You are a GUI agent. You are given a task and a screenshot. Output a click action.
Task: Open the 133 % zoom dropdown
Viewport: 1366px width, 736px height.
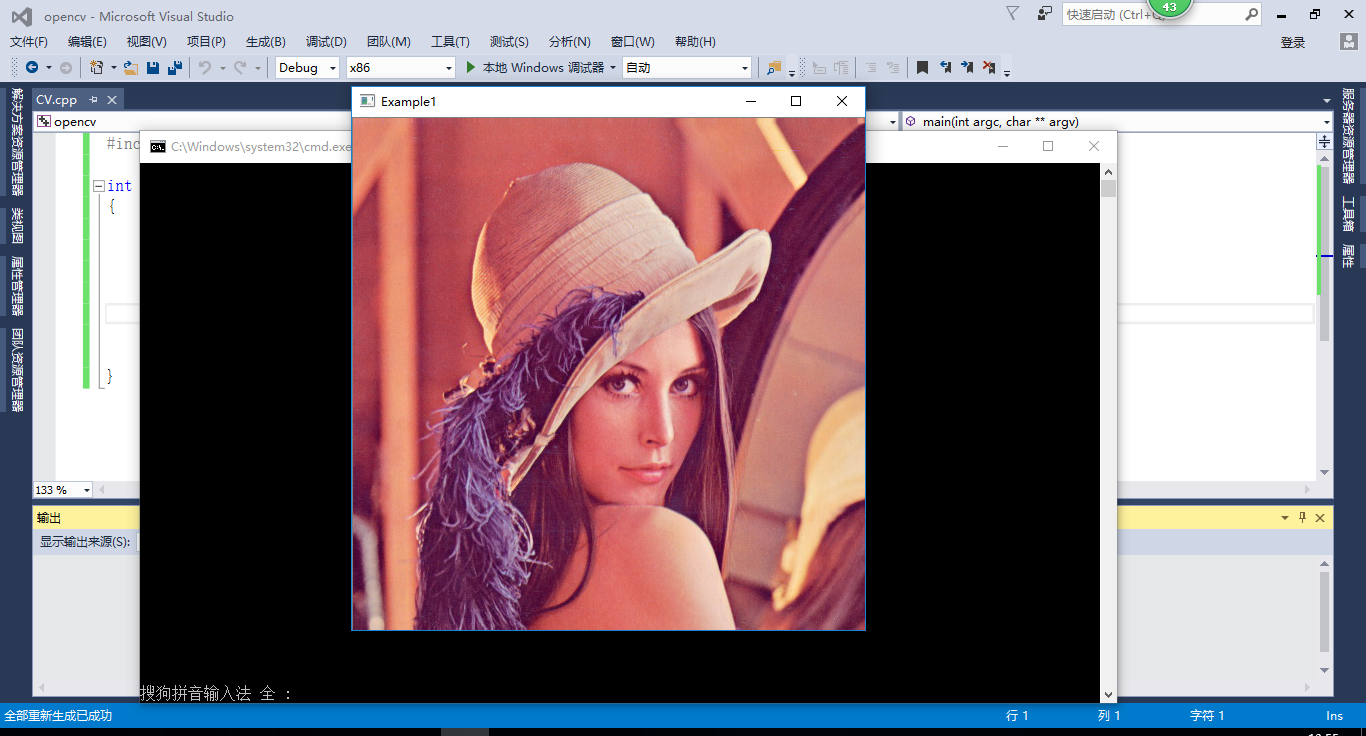coord(87,490)
